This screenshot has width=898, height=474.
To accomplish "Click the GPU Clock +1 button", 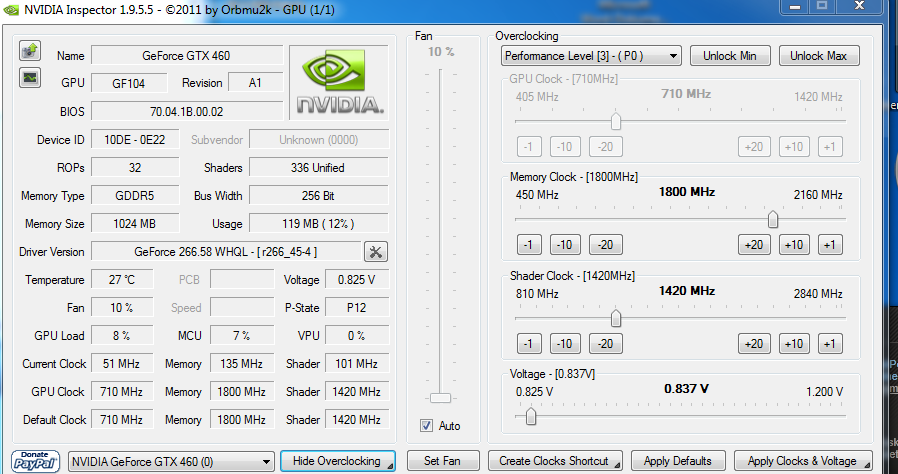I will pos(830,147).
